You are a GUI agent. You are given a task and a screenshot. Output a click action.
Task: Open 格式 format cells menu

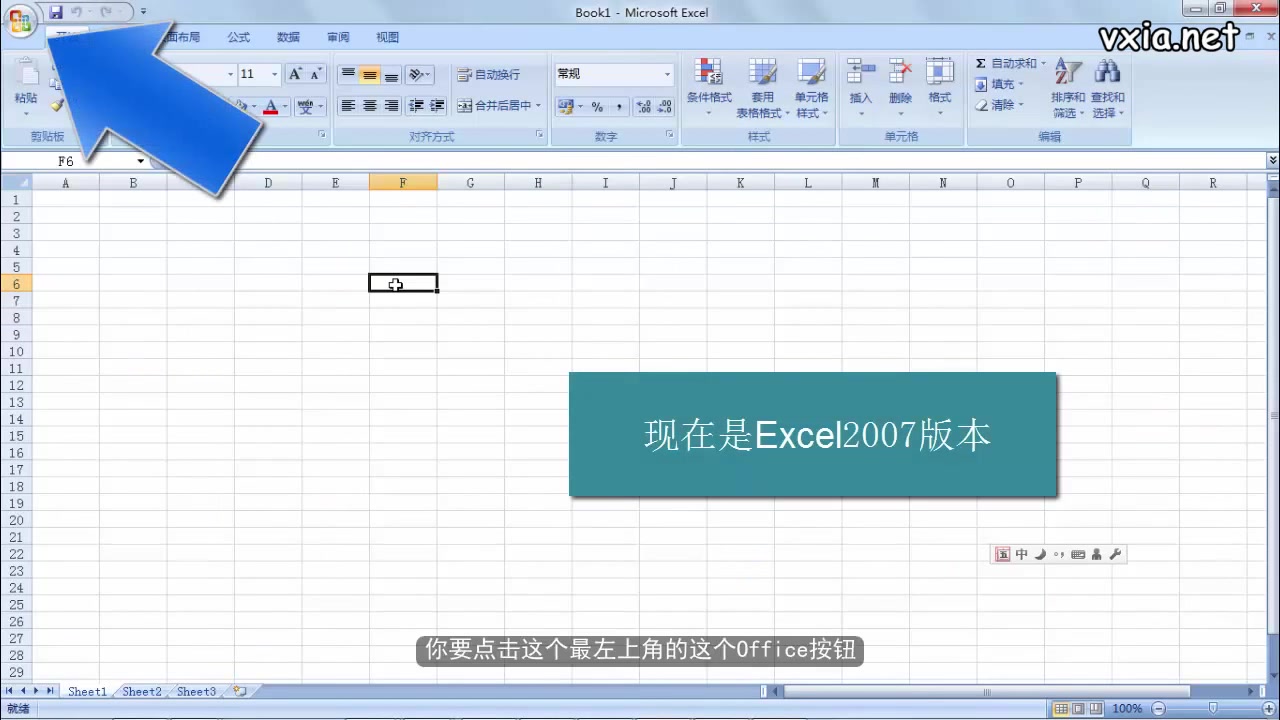[x=940, y=86]
